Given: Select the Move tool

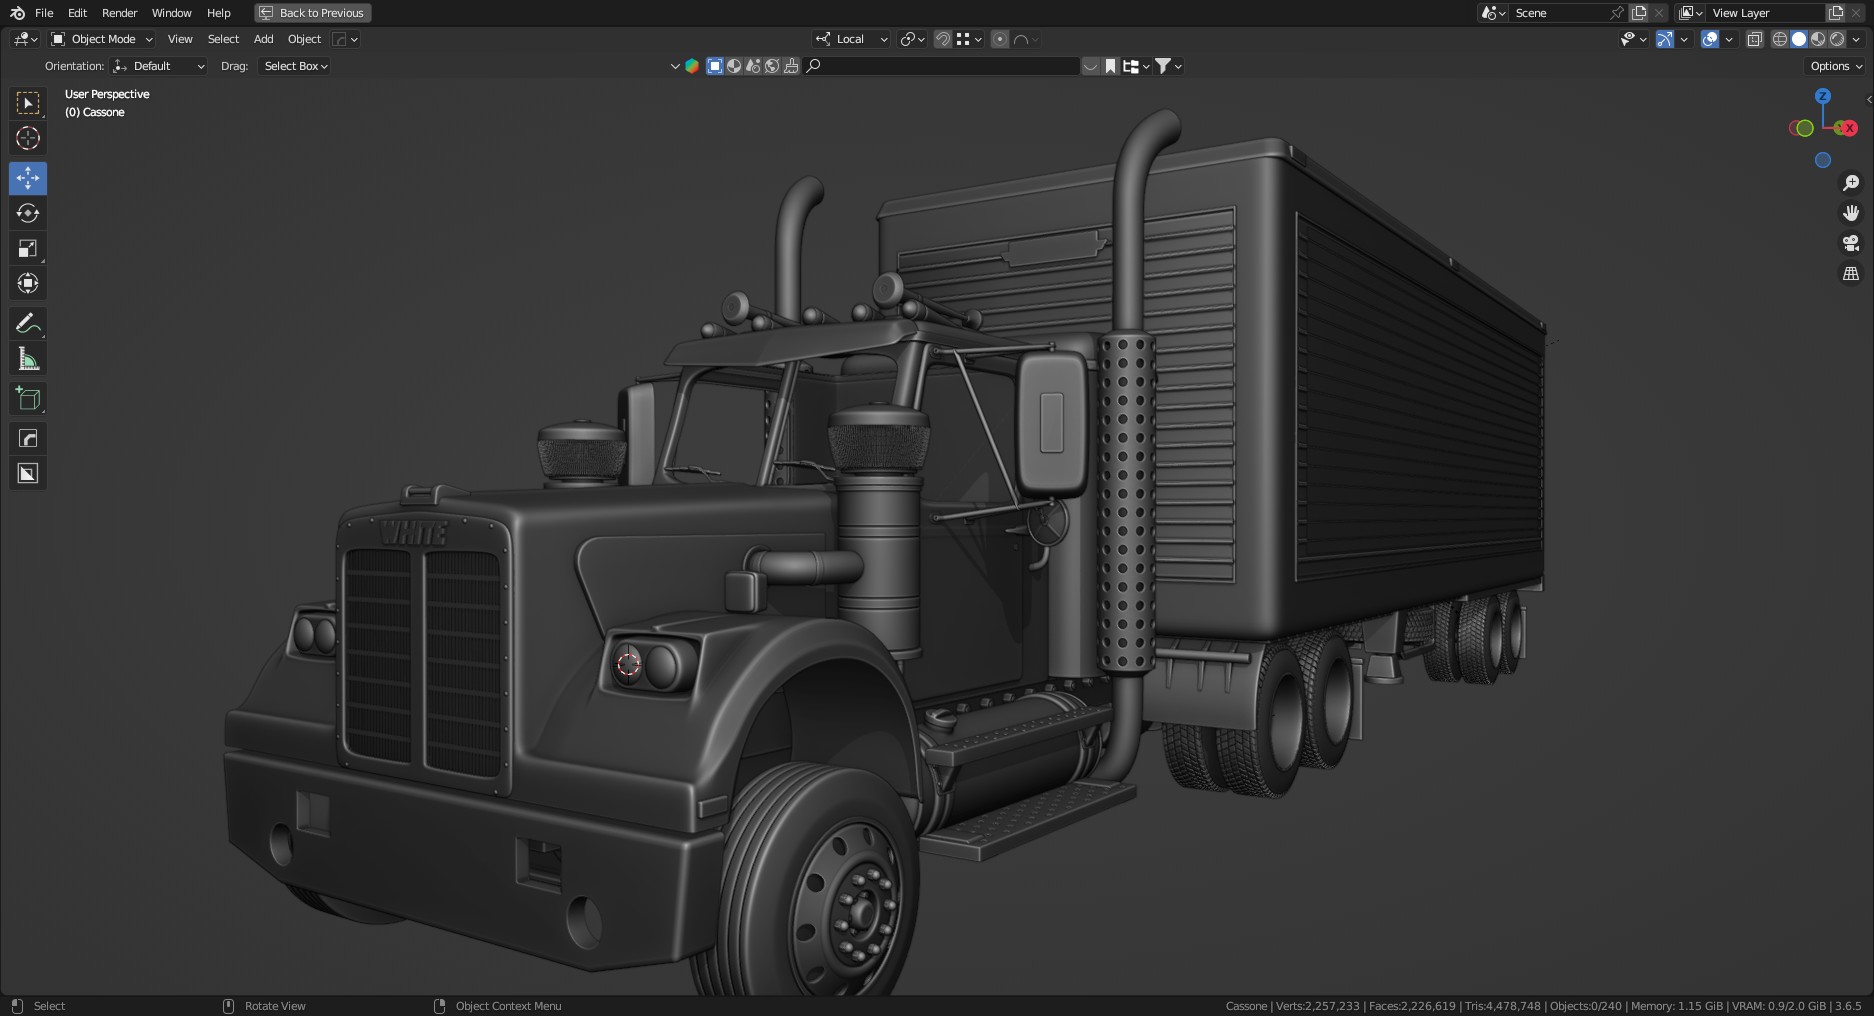Looking at the screenshot, I should [28, 178].
